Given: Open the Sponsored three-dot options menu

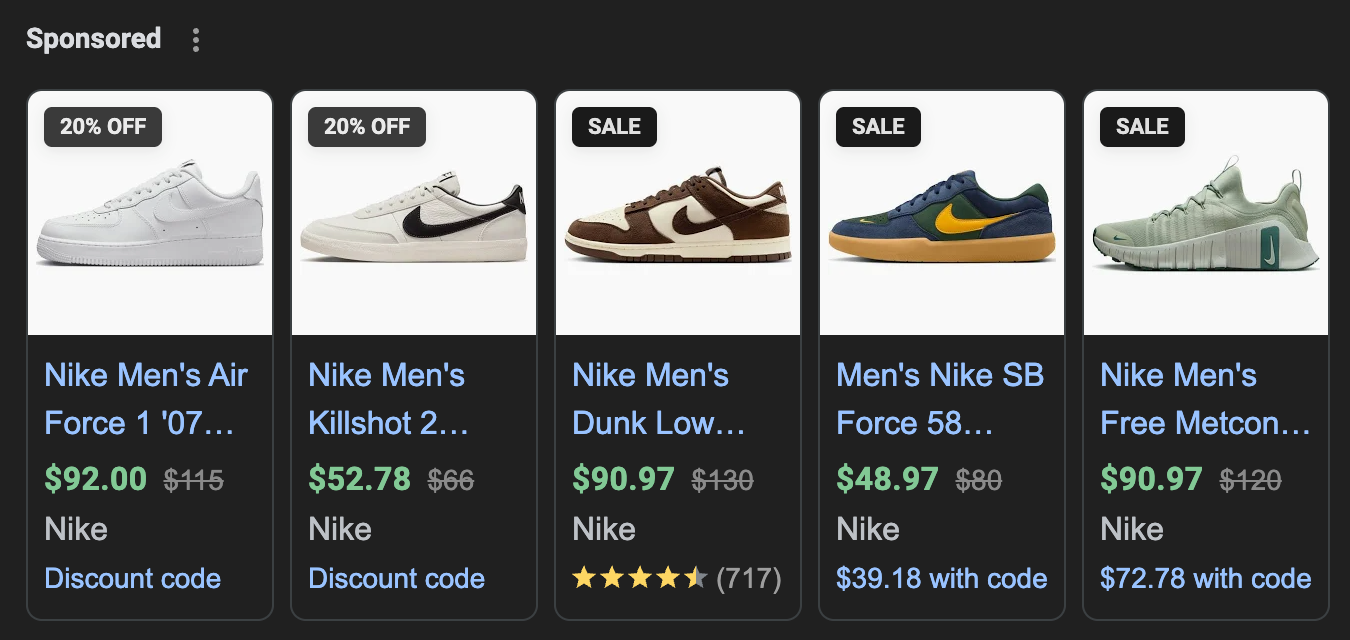Looking at the screenshot, I should pyautogui.click(x=196, y=40).
